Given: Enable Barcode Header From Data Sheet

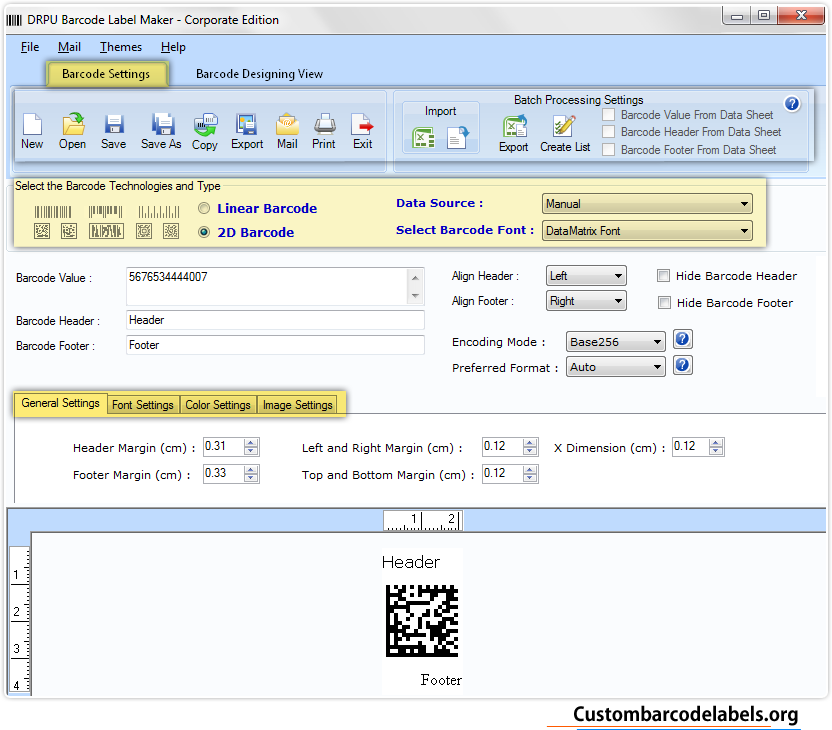Looking at the screenshot, I should 609,132.
